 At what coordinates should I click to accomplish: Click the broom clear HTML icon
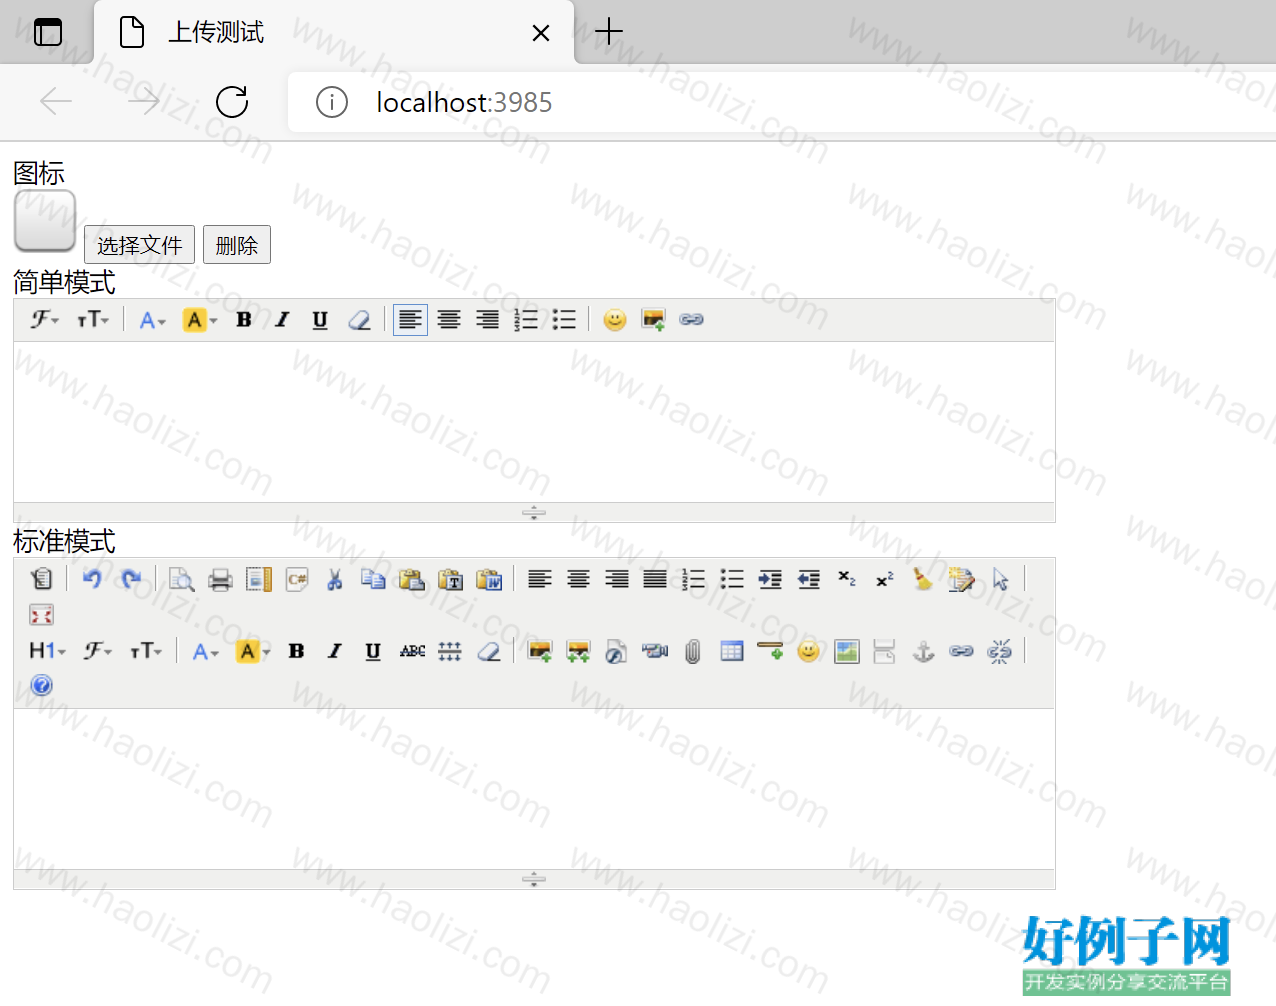tap(923, 579)
